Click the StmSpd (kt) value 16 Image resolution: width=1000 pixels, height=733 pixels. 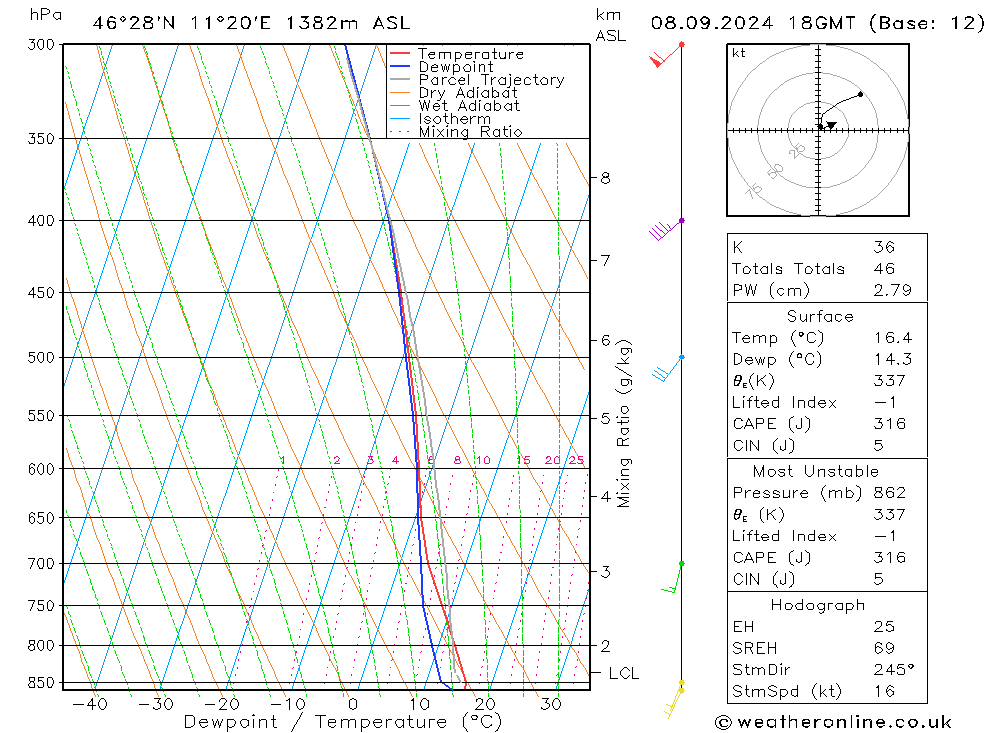[x=884, y=691]
